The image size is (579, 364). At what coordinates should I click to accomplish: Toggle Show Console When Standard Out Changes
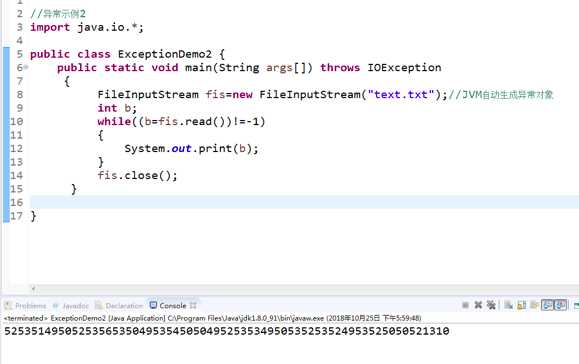(x=548, y=305)
